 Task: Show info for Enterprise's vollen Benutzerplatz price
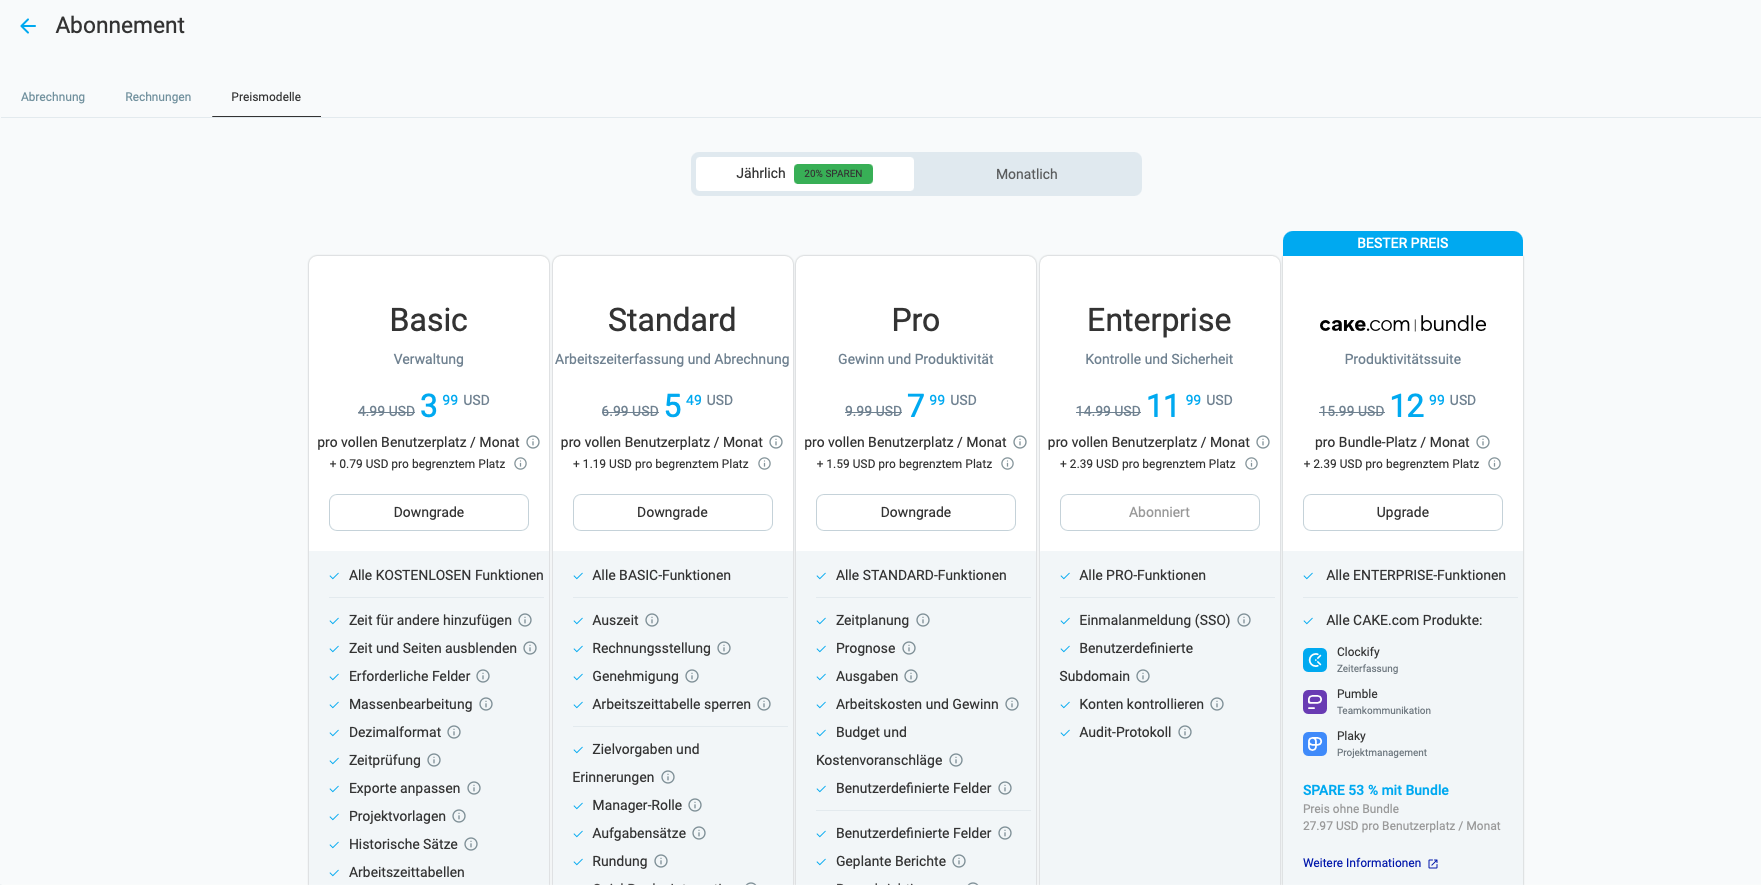(x=1263, y=442)
